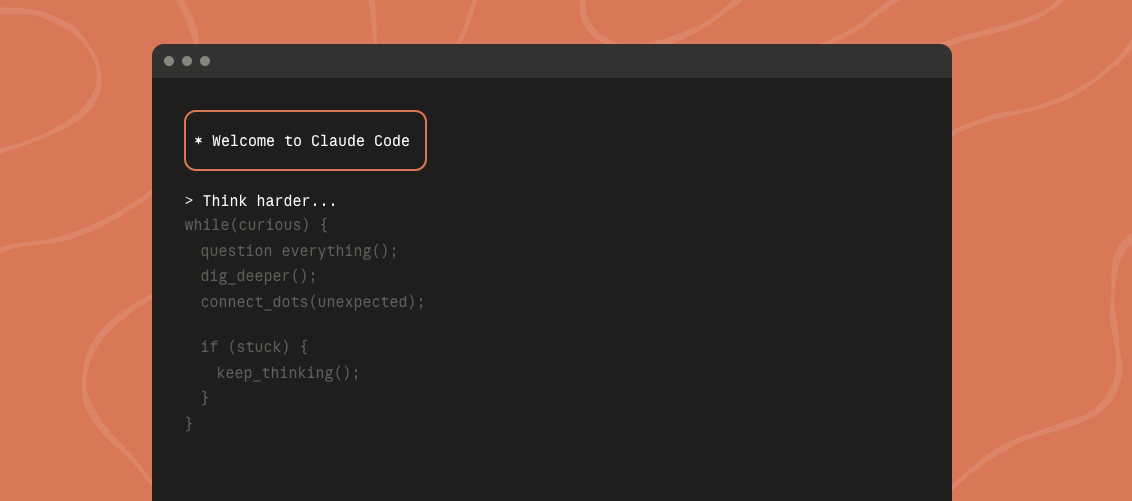Click the Think harder... prompt text

269,201
